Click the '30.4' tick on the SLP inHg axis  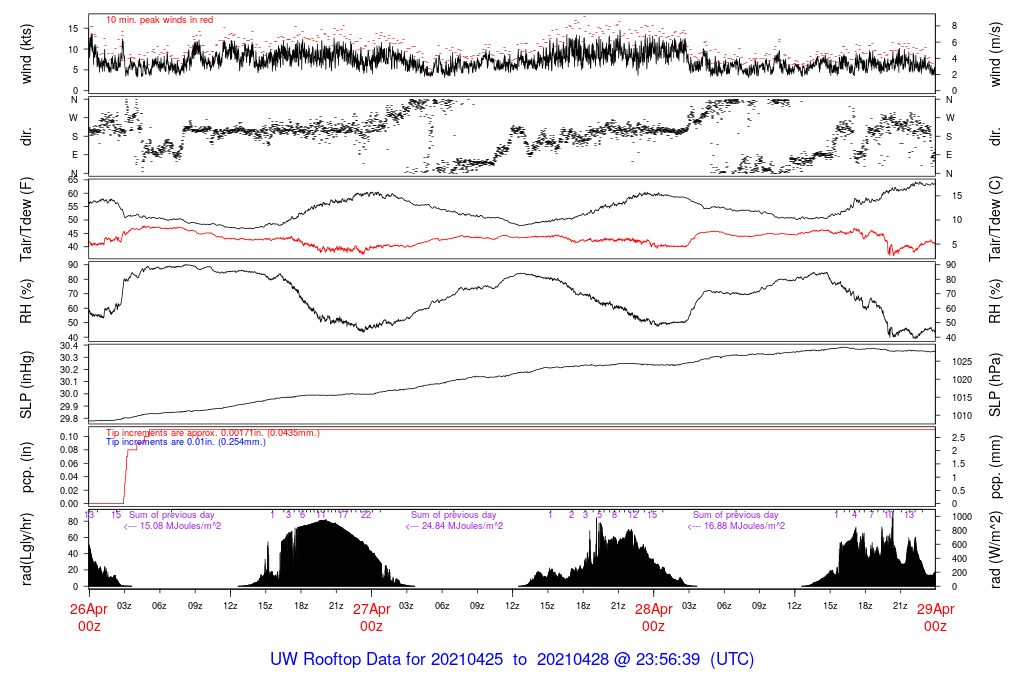tap(69, 346)
